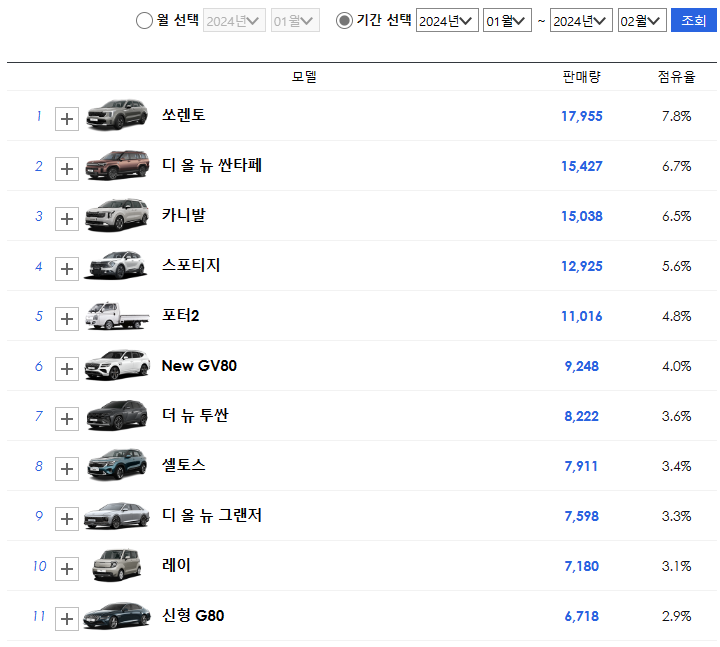
Task: Click the 셀토스 car thumbnail
Action: [117, 465]
